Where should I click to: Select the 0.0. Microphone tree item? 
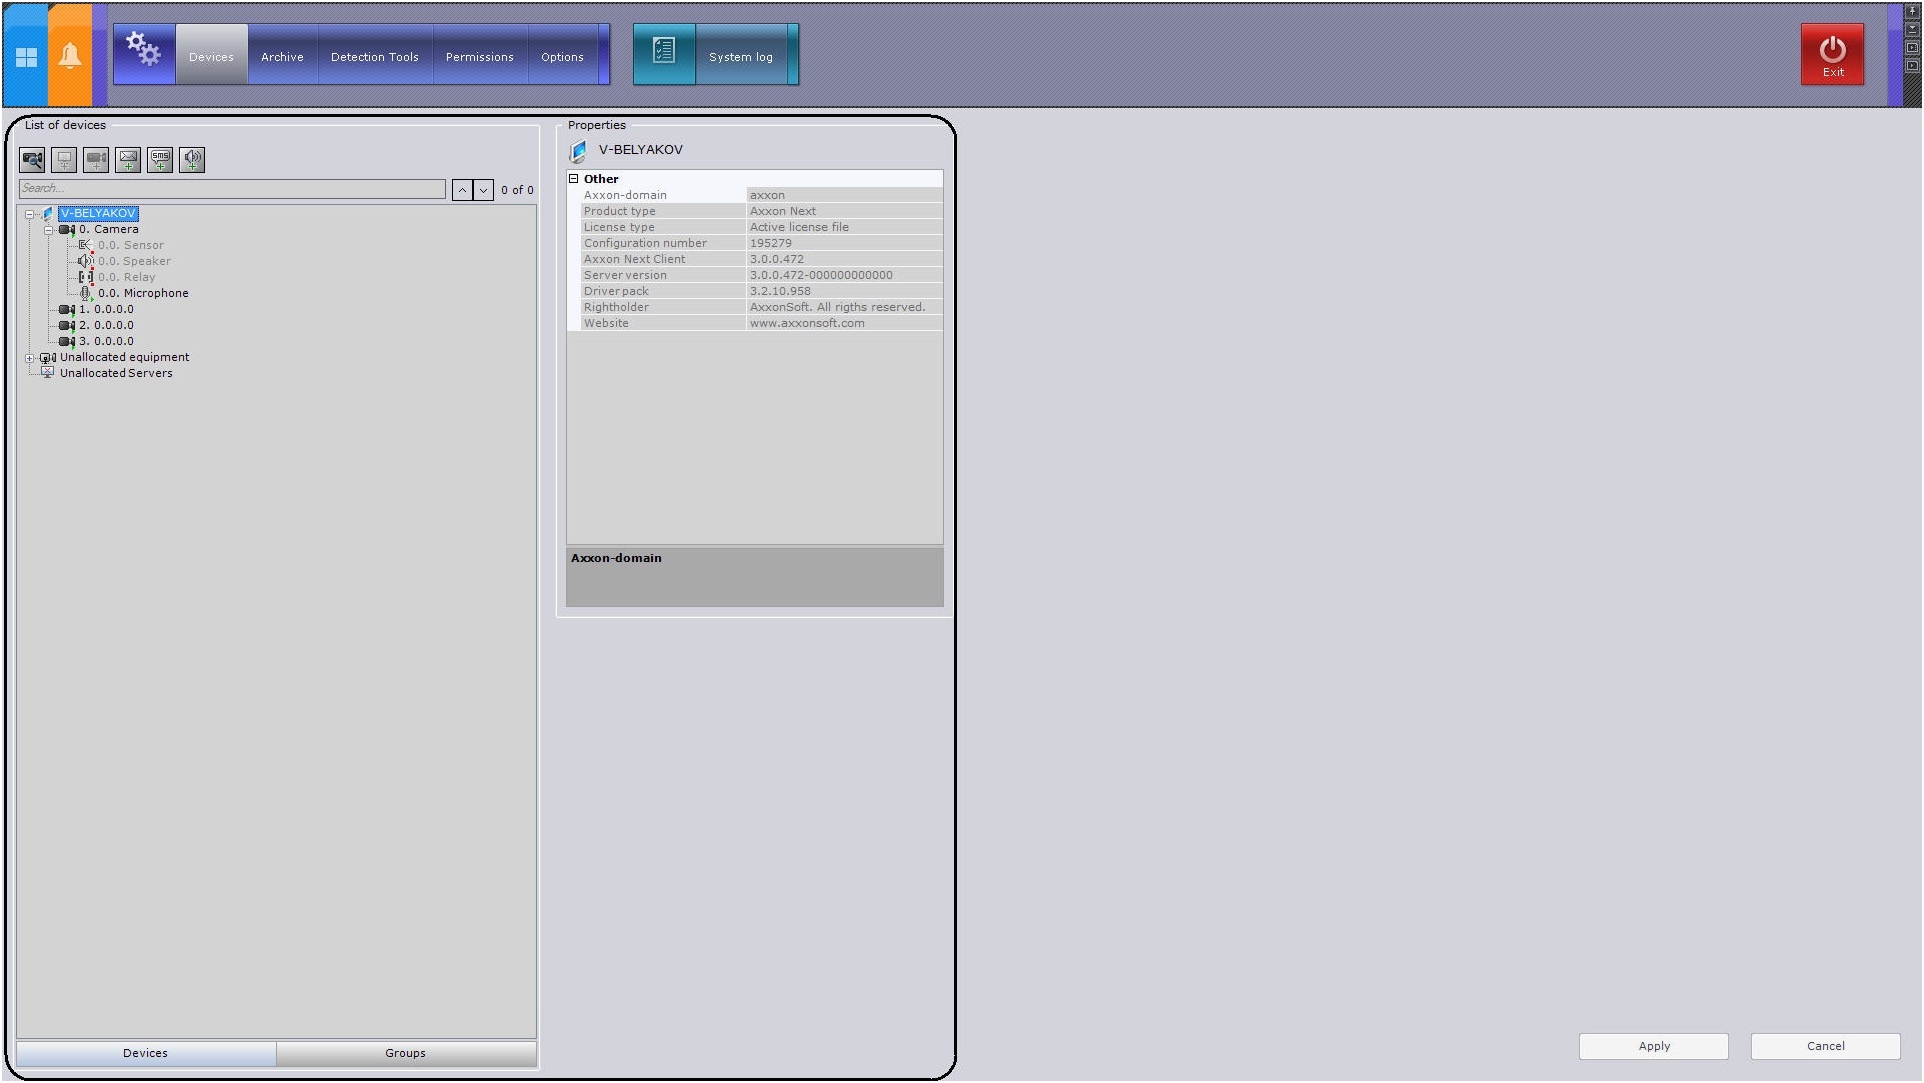click(143, 294)
